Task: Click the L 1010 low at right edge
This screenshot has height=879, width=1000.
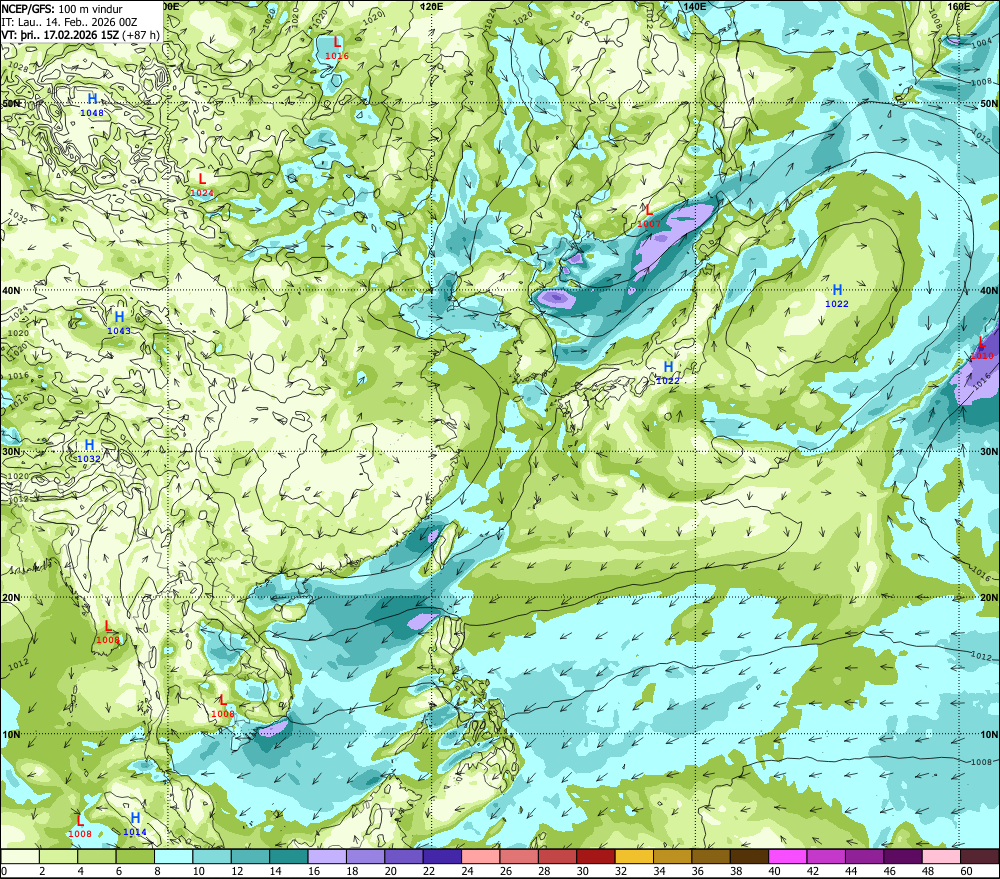Action: pos(982,348)
